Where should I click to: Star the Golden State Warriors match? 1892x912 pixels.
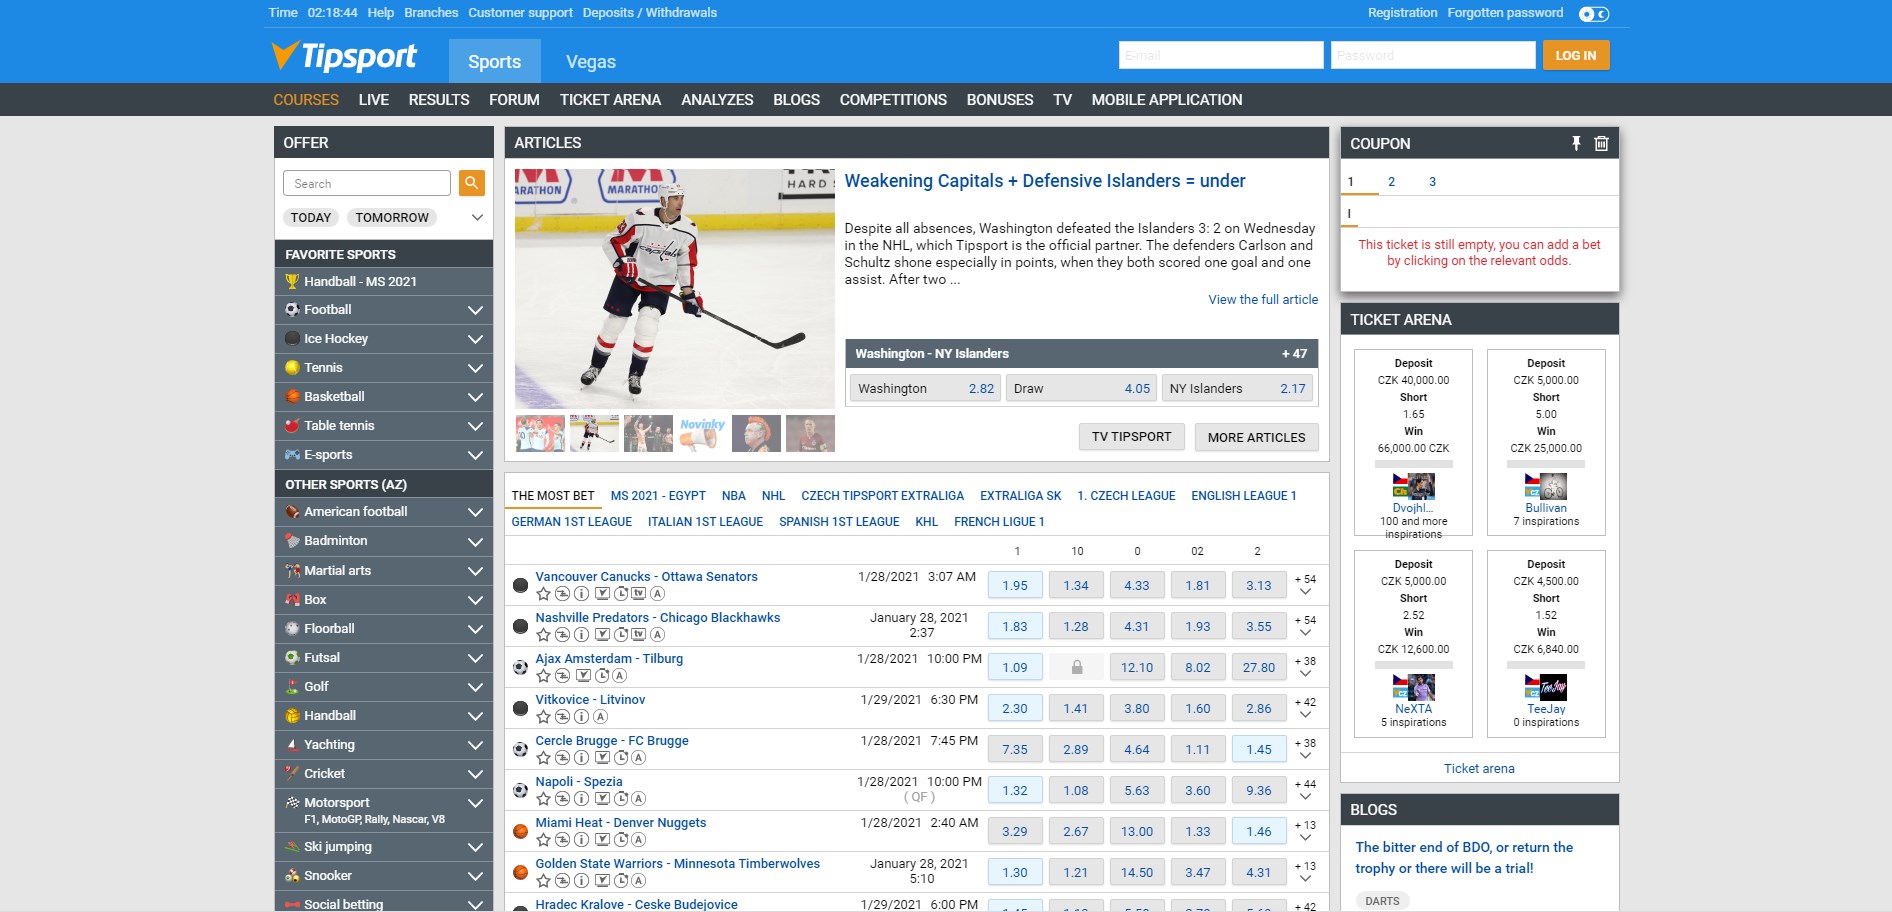point(543,881)
